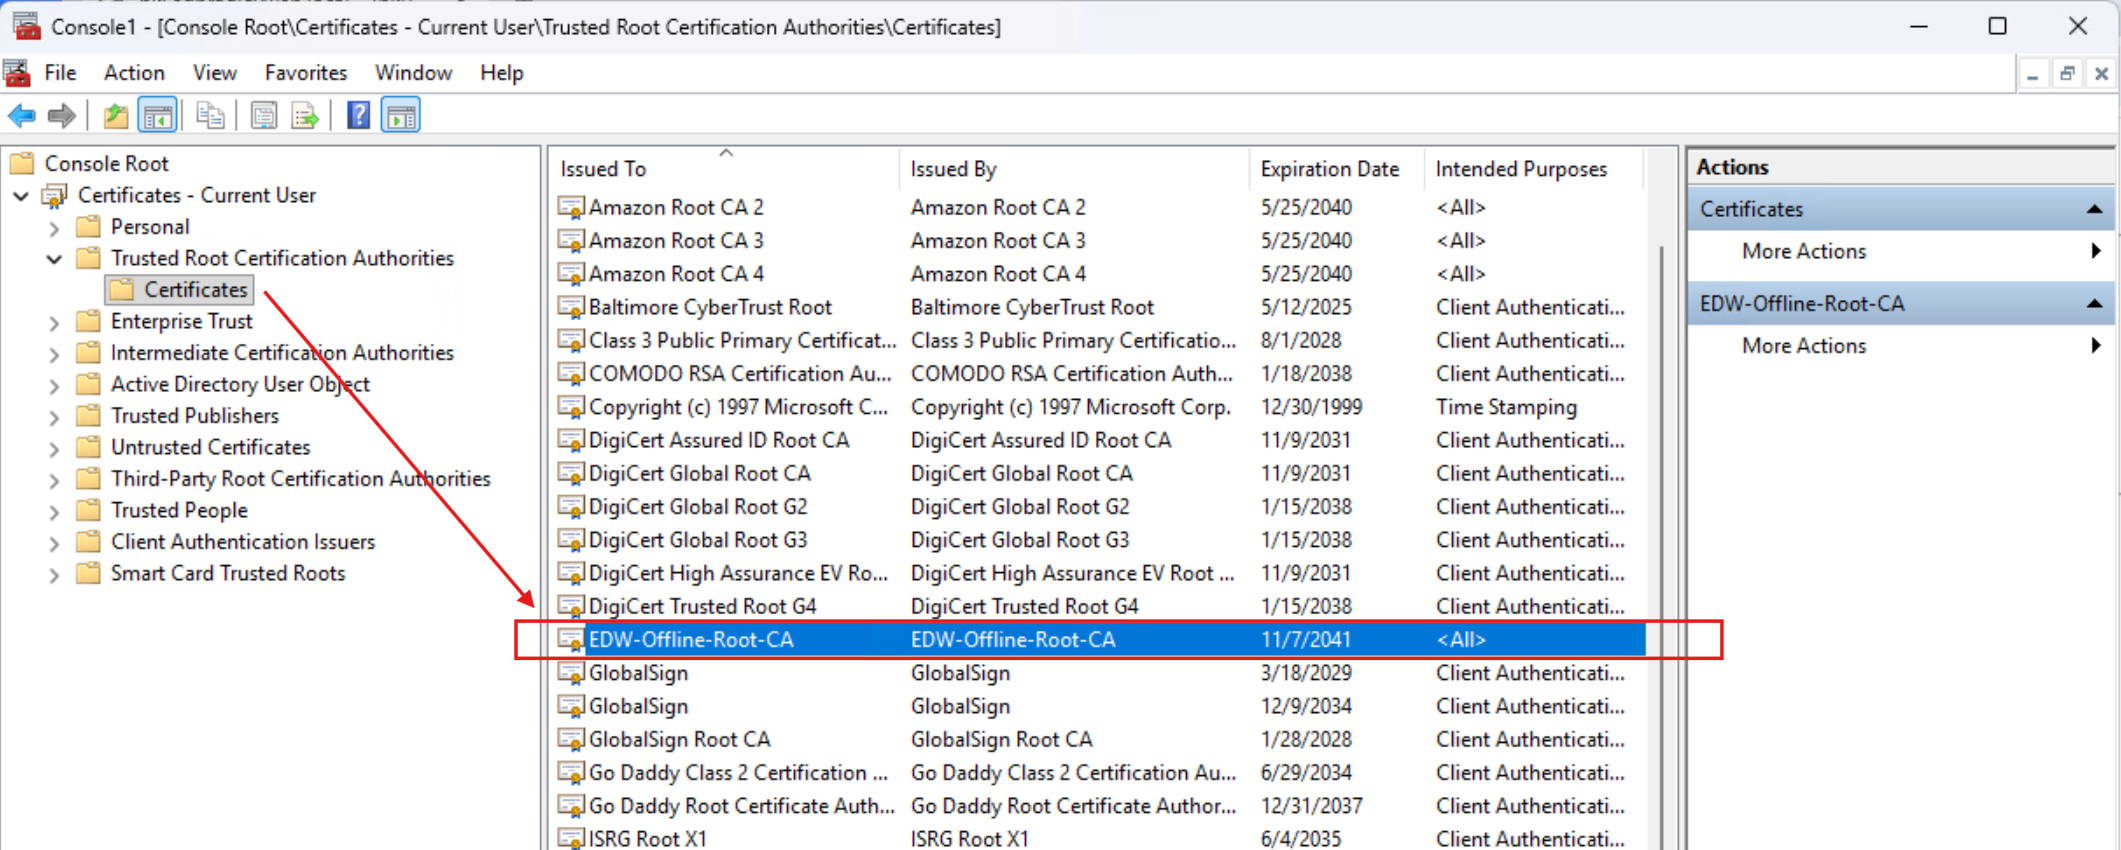
Task: Collapse Certificates - Current User node
Action: [21, 196]
